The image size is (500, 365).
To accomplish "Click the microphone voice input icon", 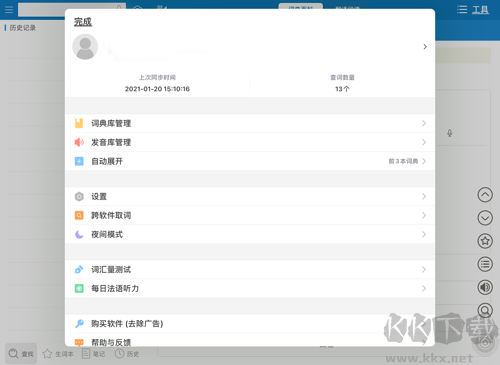I will click(x=450, y=133).
